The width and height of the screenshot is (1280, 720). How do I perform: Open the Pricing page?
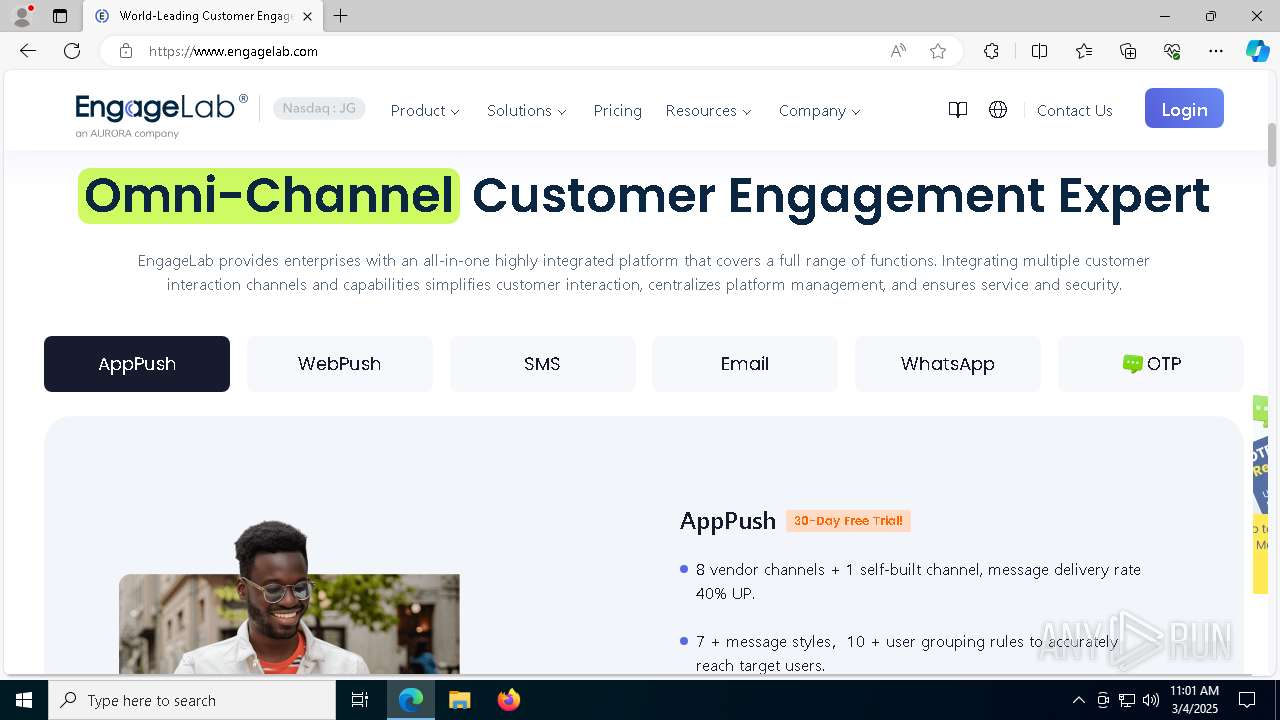pos(617,110)
